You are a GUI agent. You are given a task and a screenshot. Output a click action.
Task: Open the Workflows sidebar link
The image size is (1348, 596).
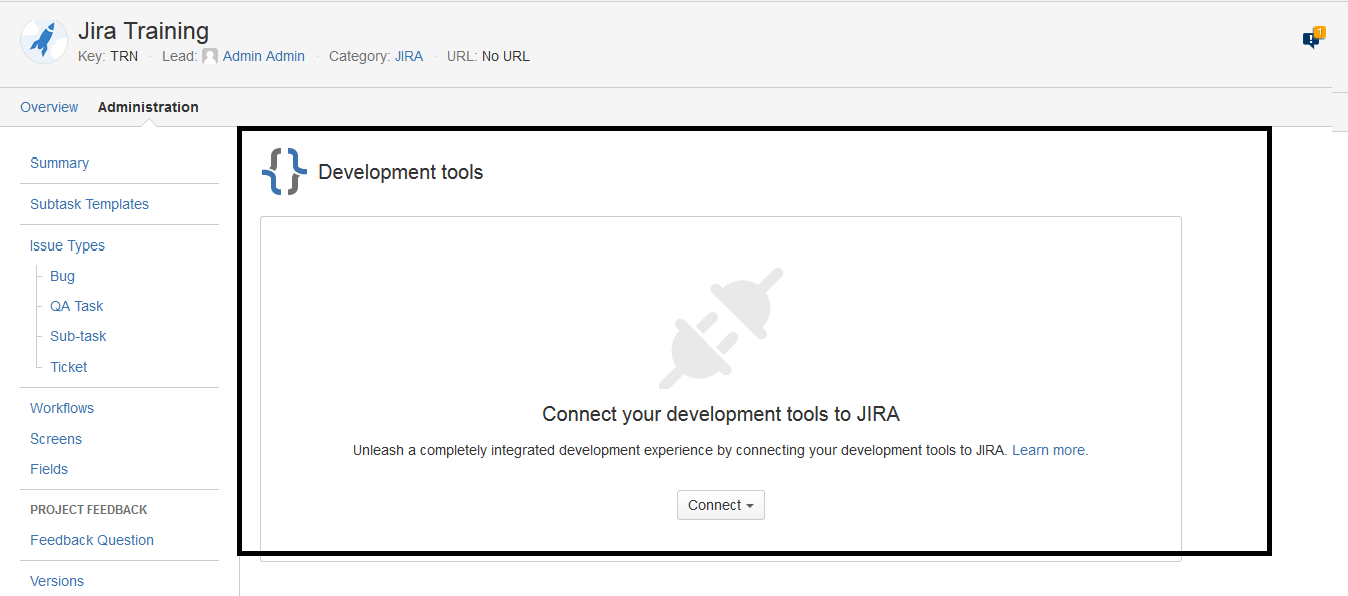pyautogui.click(x=62, y=408)
